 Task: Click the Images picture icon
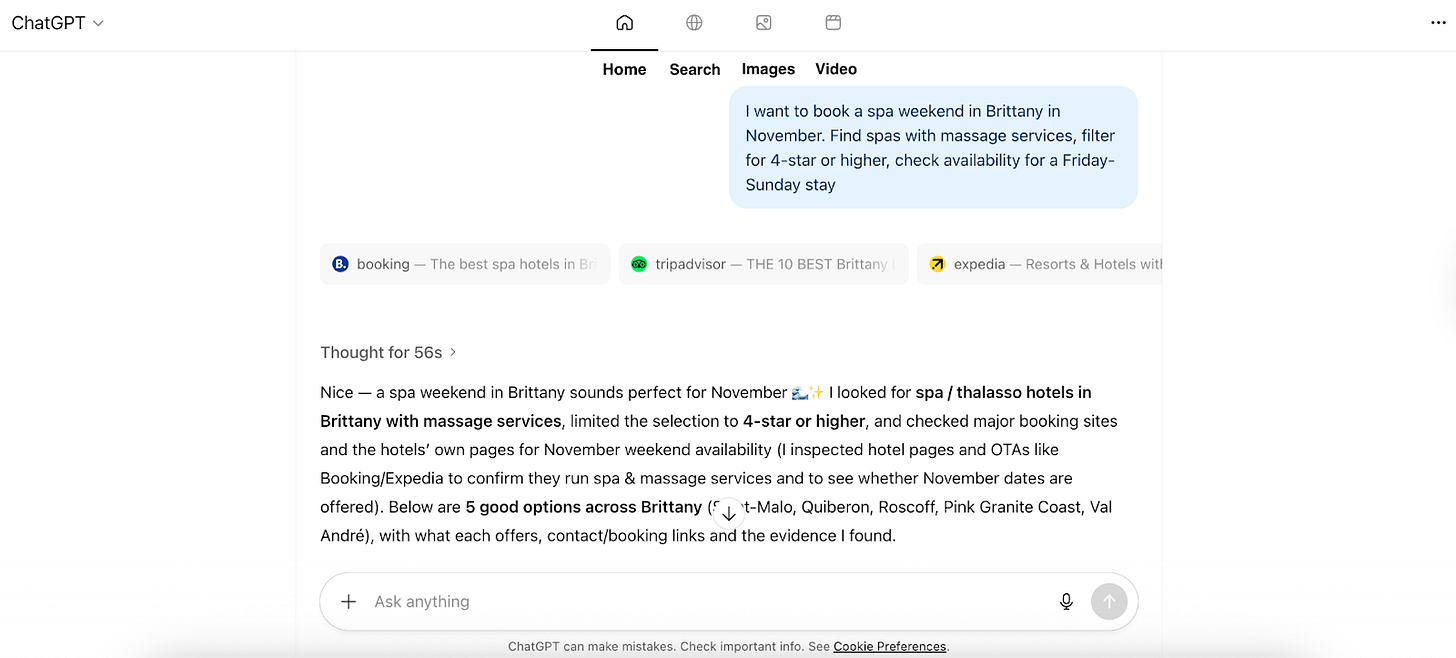(763, 23)
